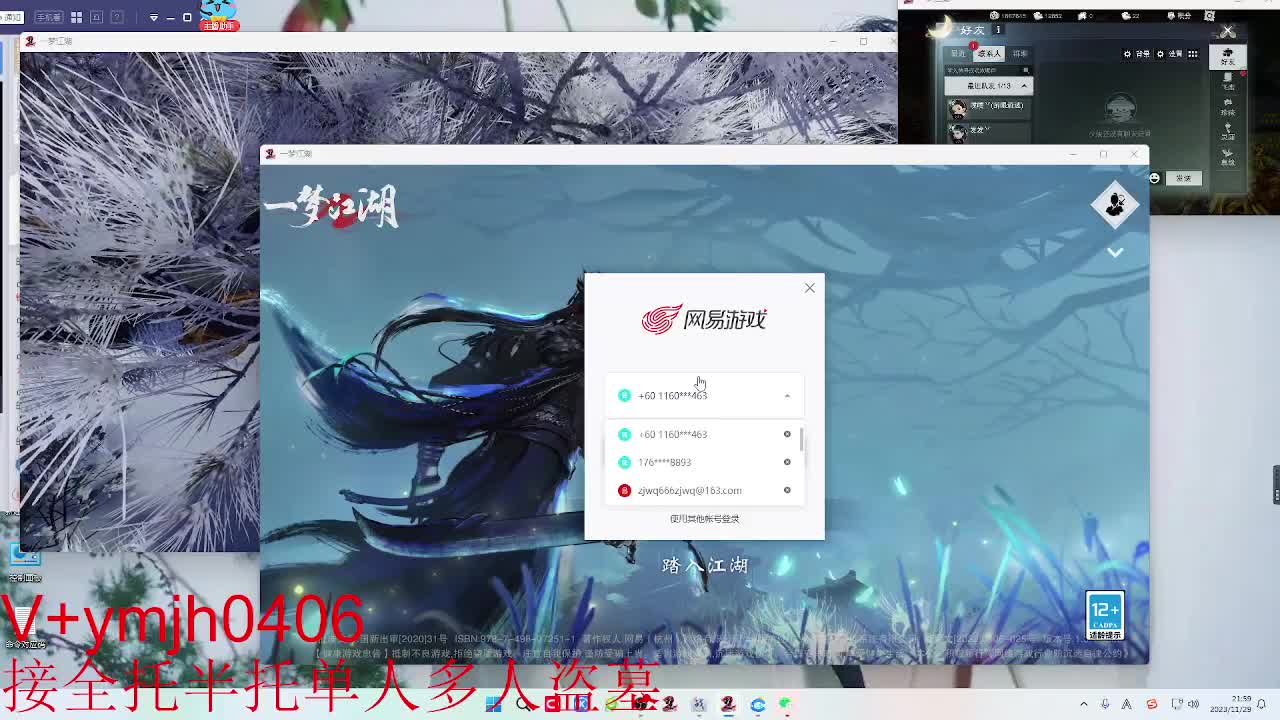Switch to 联系人 tab in friends panel
1280x720 pixels.
click(989, 53)
